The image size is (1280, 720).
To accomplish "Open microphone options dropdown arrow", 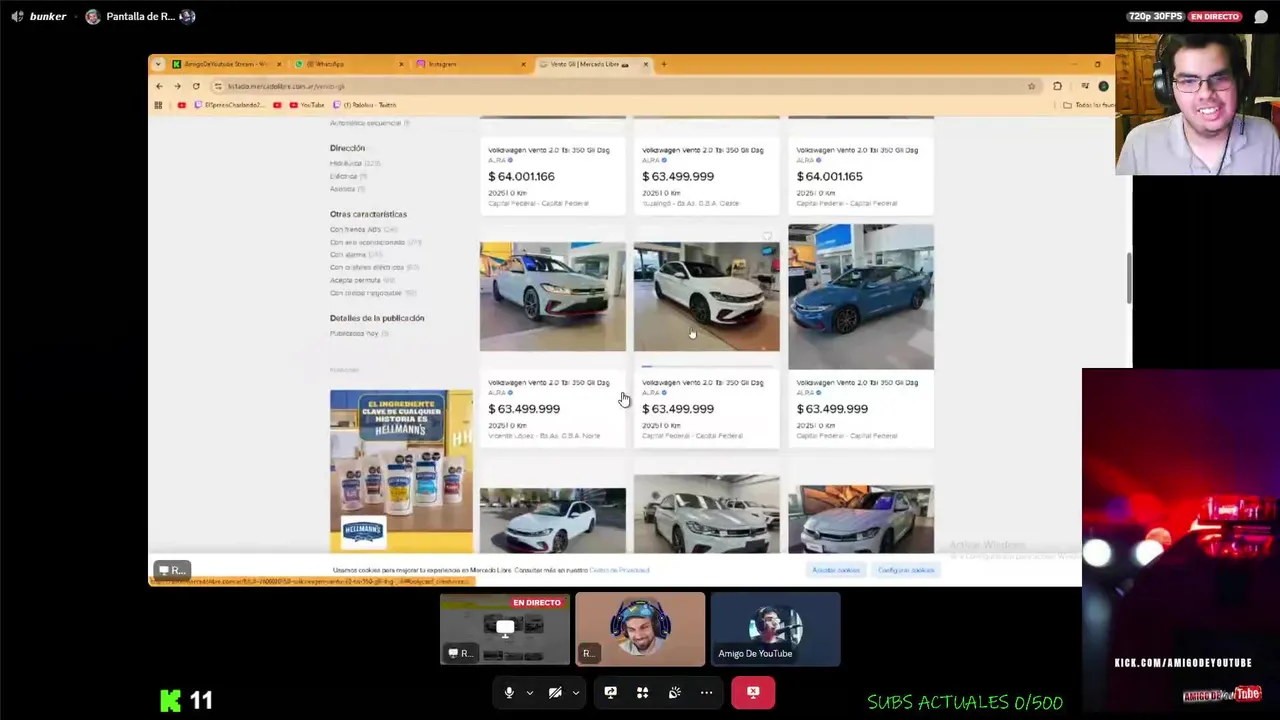I will pyautogui.click(x=530, y=693).
